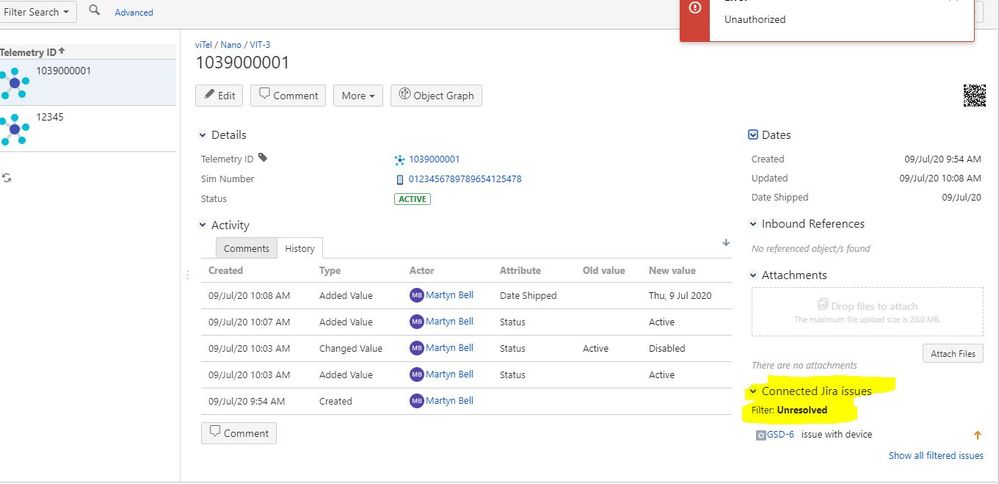Switch to the History tab

(x=299, y=248)
